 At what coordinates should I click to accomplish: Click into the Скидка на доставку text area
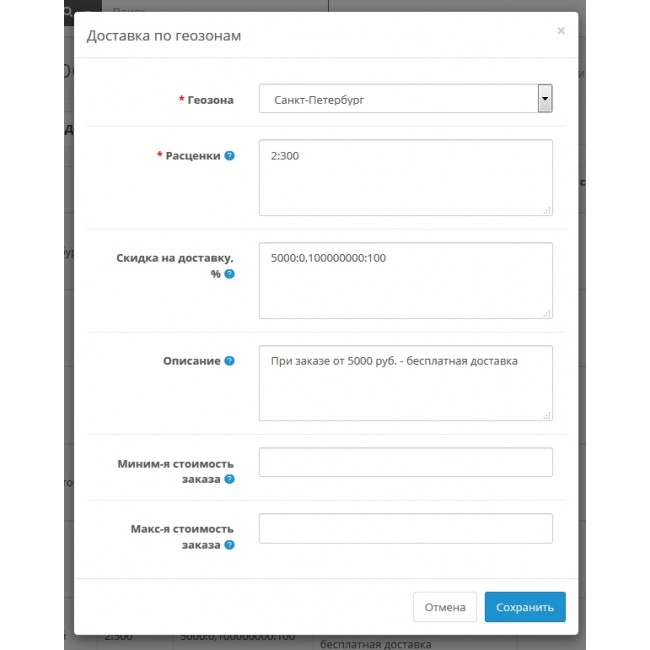pos(405,280)
